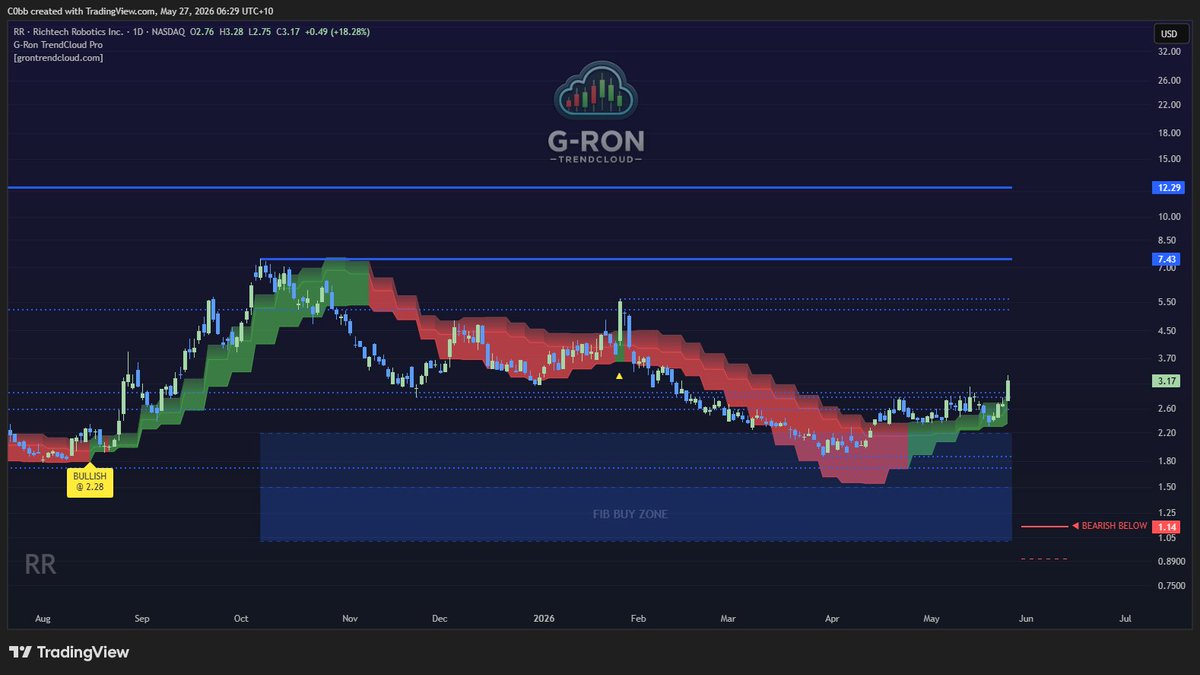Click the 15.00 price axis label
Screen dimensions: 1200x675
pos(1169,158)
